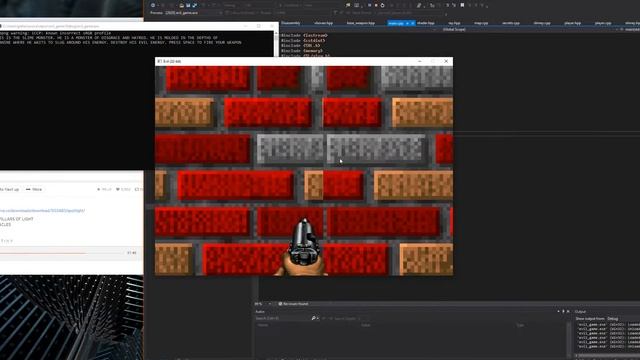
Task: Open the base_weapon.hpp tab
Action: [361, 23]
